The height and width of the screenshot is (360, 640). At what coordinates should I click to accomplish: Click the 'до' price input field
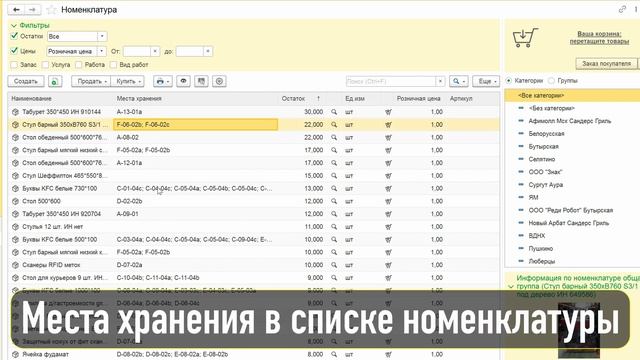pos(190,51)
